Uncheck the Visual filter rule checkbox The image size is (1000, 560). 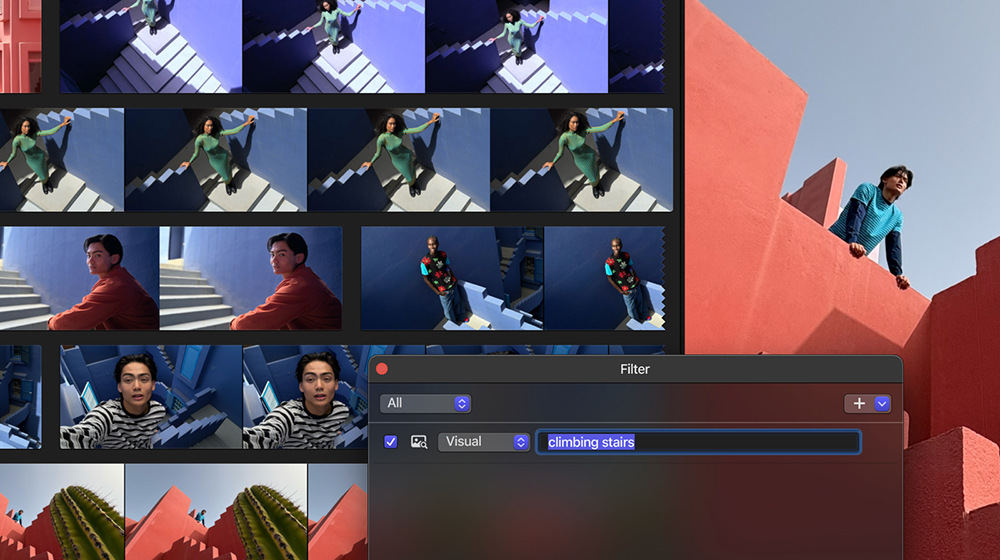(x=390, y=441)
